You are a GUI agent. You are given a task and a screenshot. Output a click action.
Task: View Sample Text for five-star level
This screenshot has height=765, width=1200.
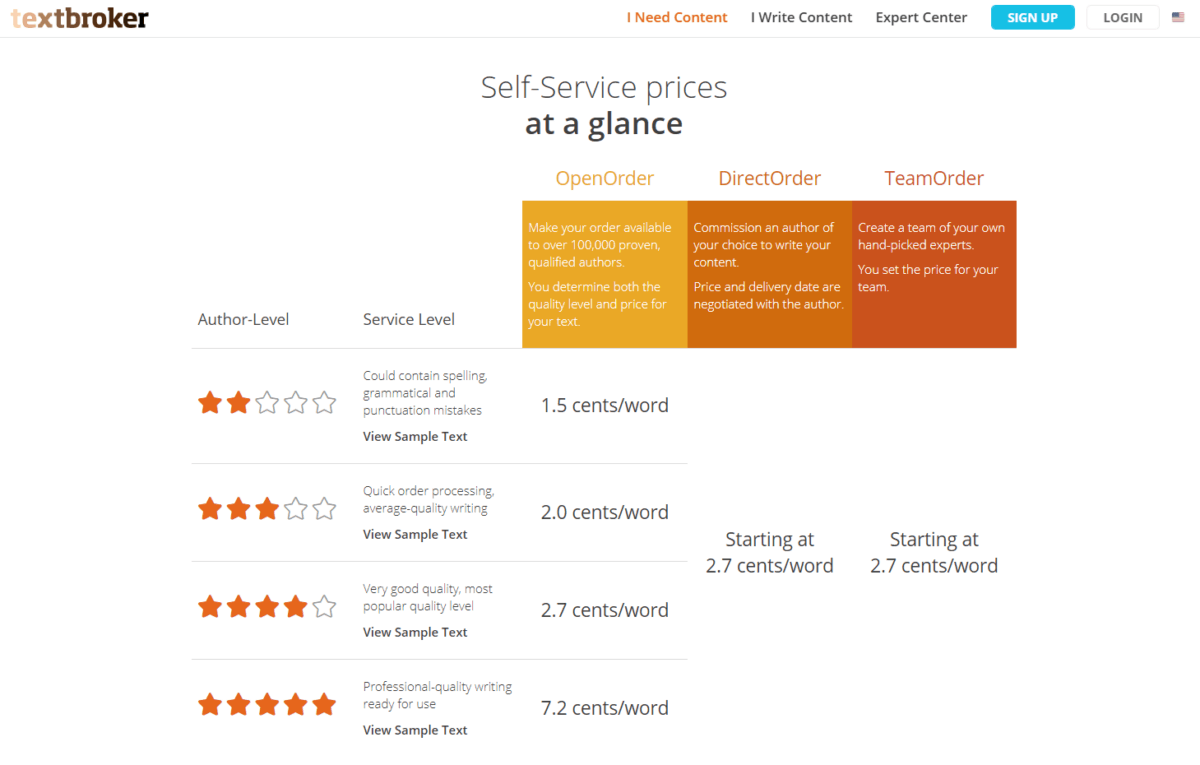point(415,731)
